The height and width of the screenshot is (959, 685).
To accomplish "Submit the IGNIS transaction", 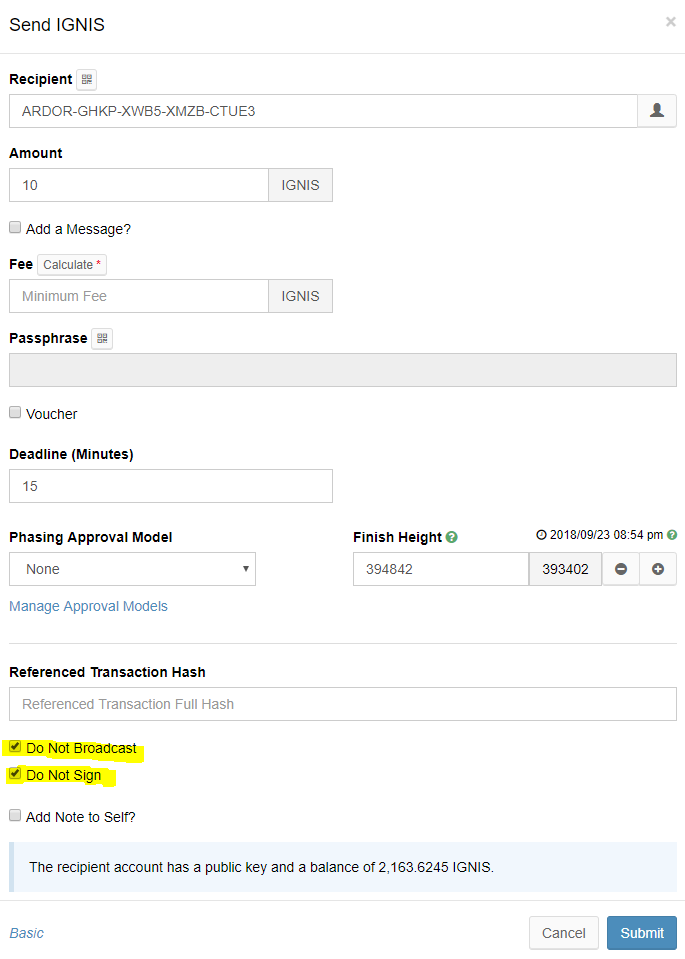I will 641,932.
